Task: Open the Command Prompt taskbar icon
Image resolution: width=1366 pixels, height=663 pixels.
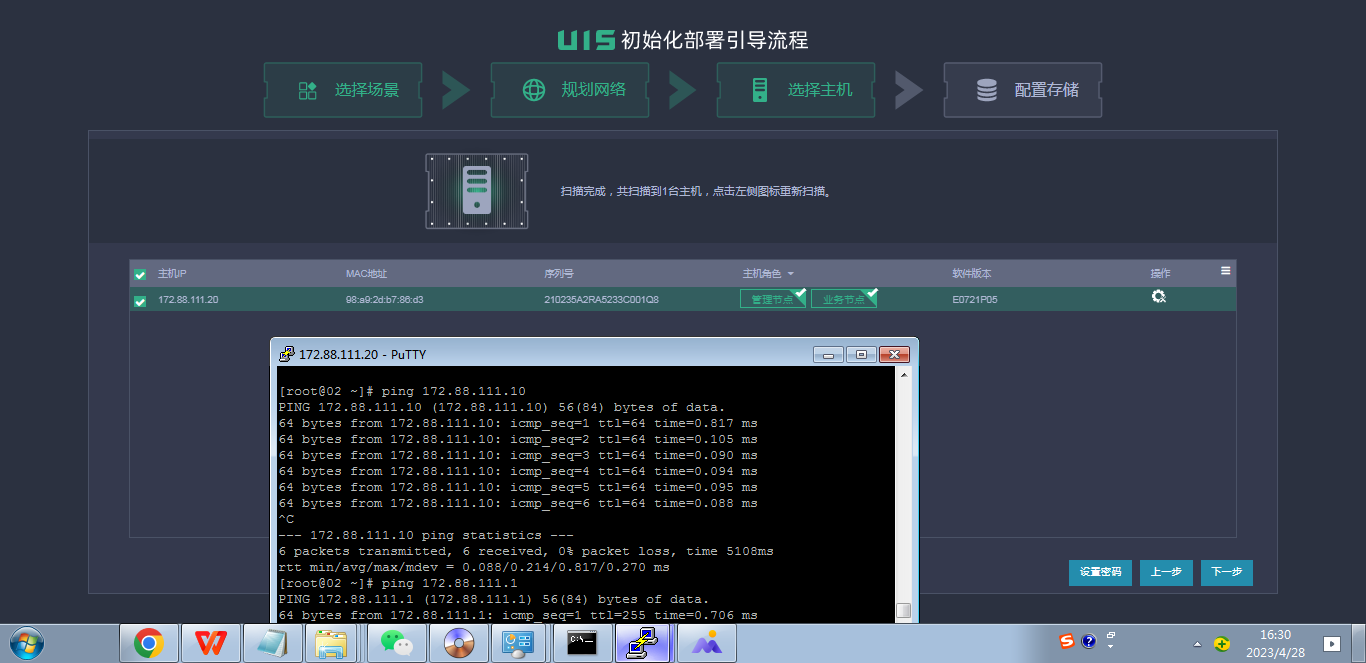Action: pyautogui.click(x=583, y=643)
